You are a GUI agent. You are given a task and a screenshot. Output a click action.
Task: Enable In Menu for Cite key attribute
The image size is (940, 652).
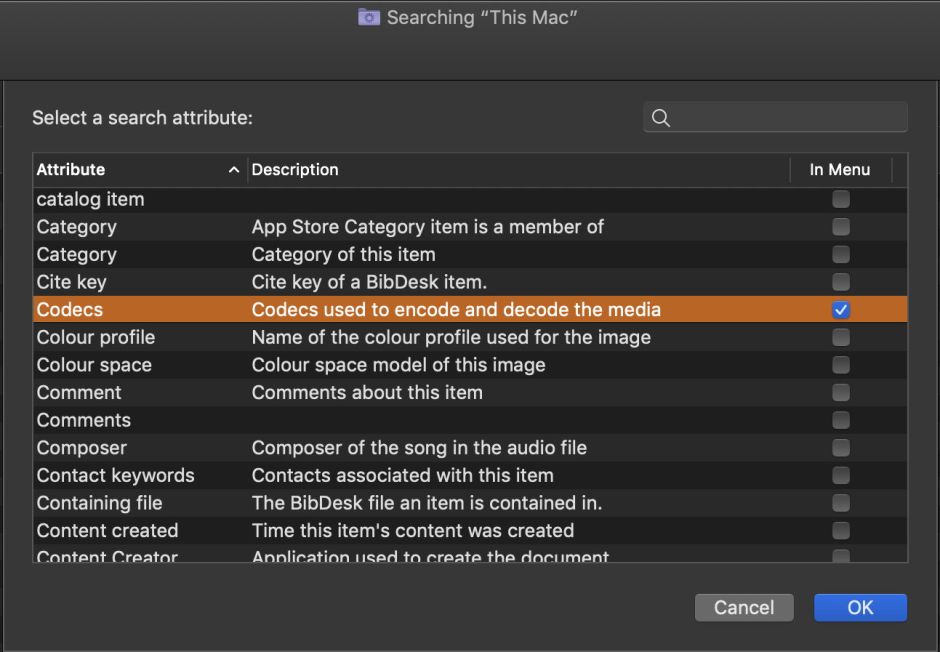tap(839, 281)
